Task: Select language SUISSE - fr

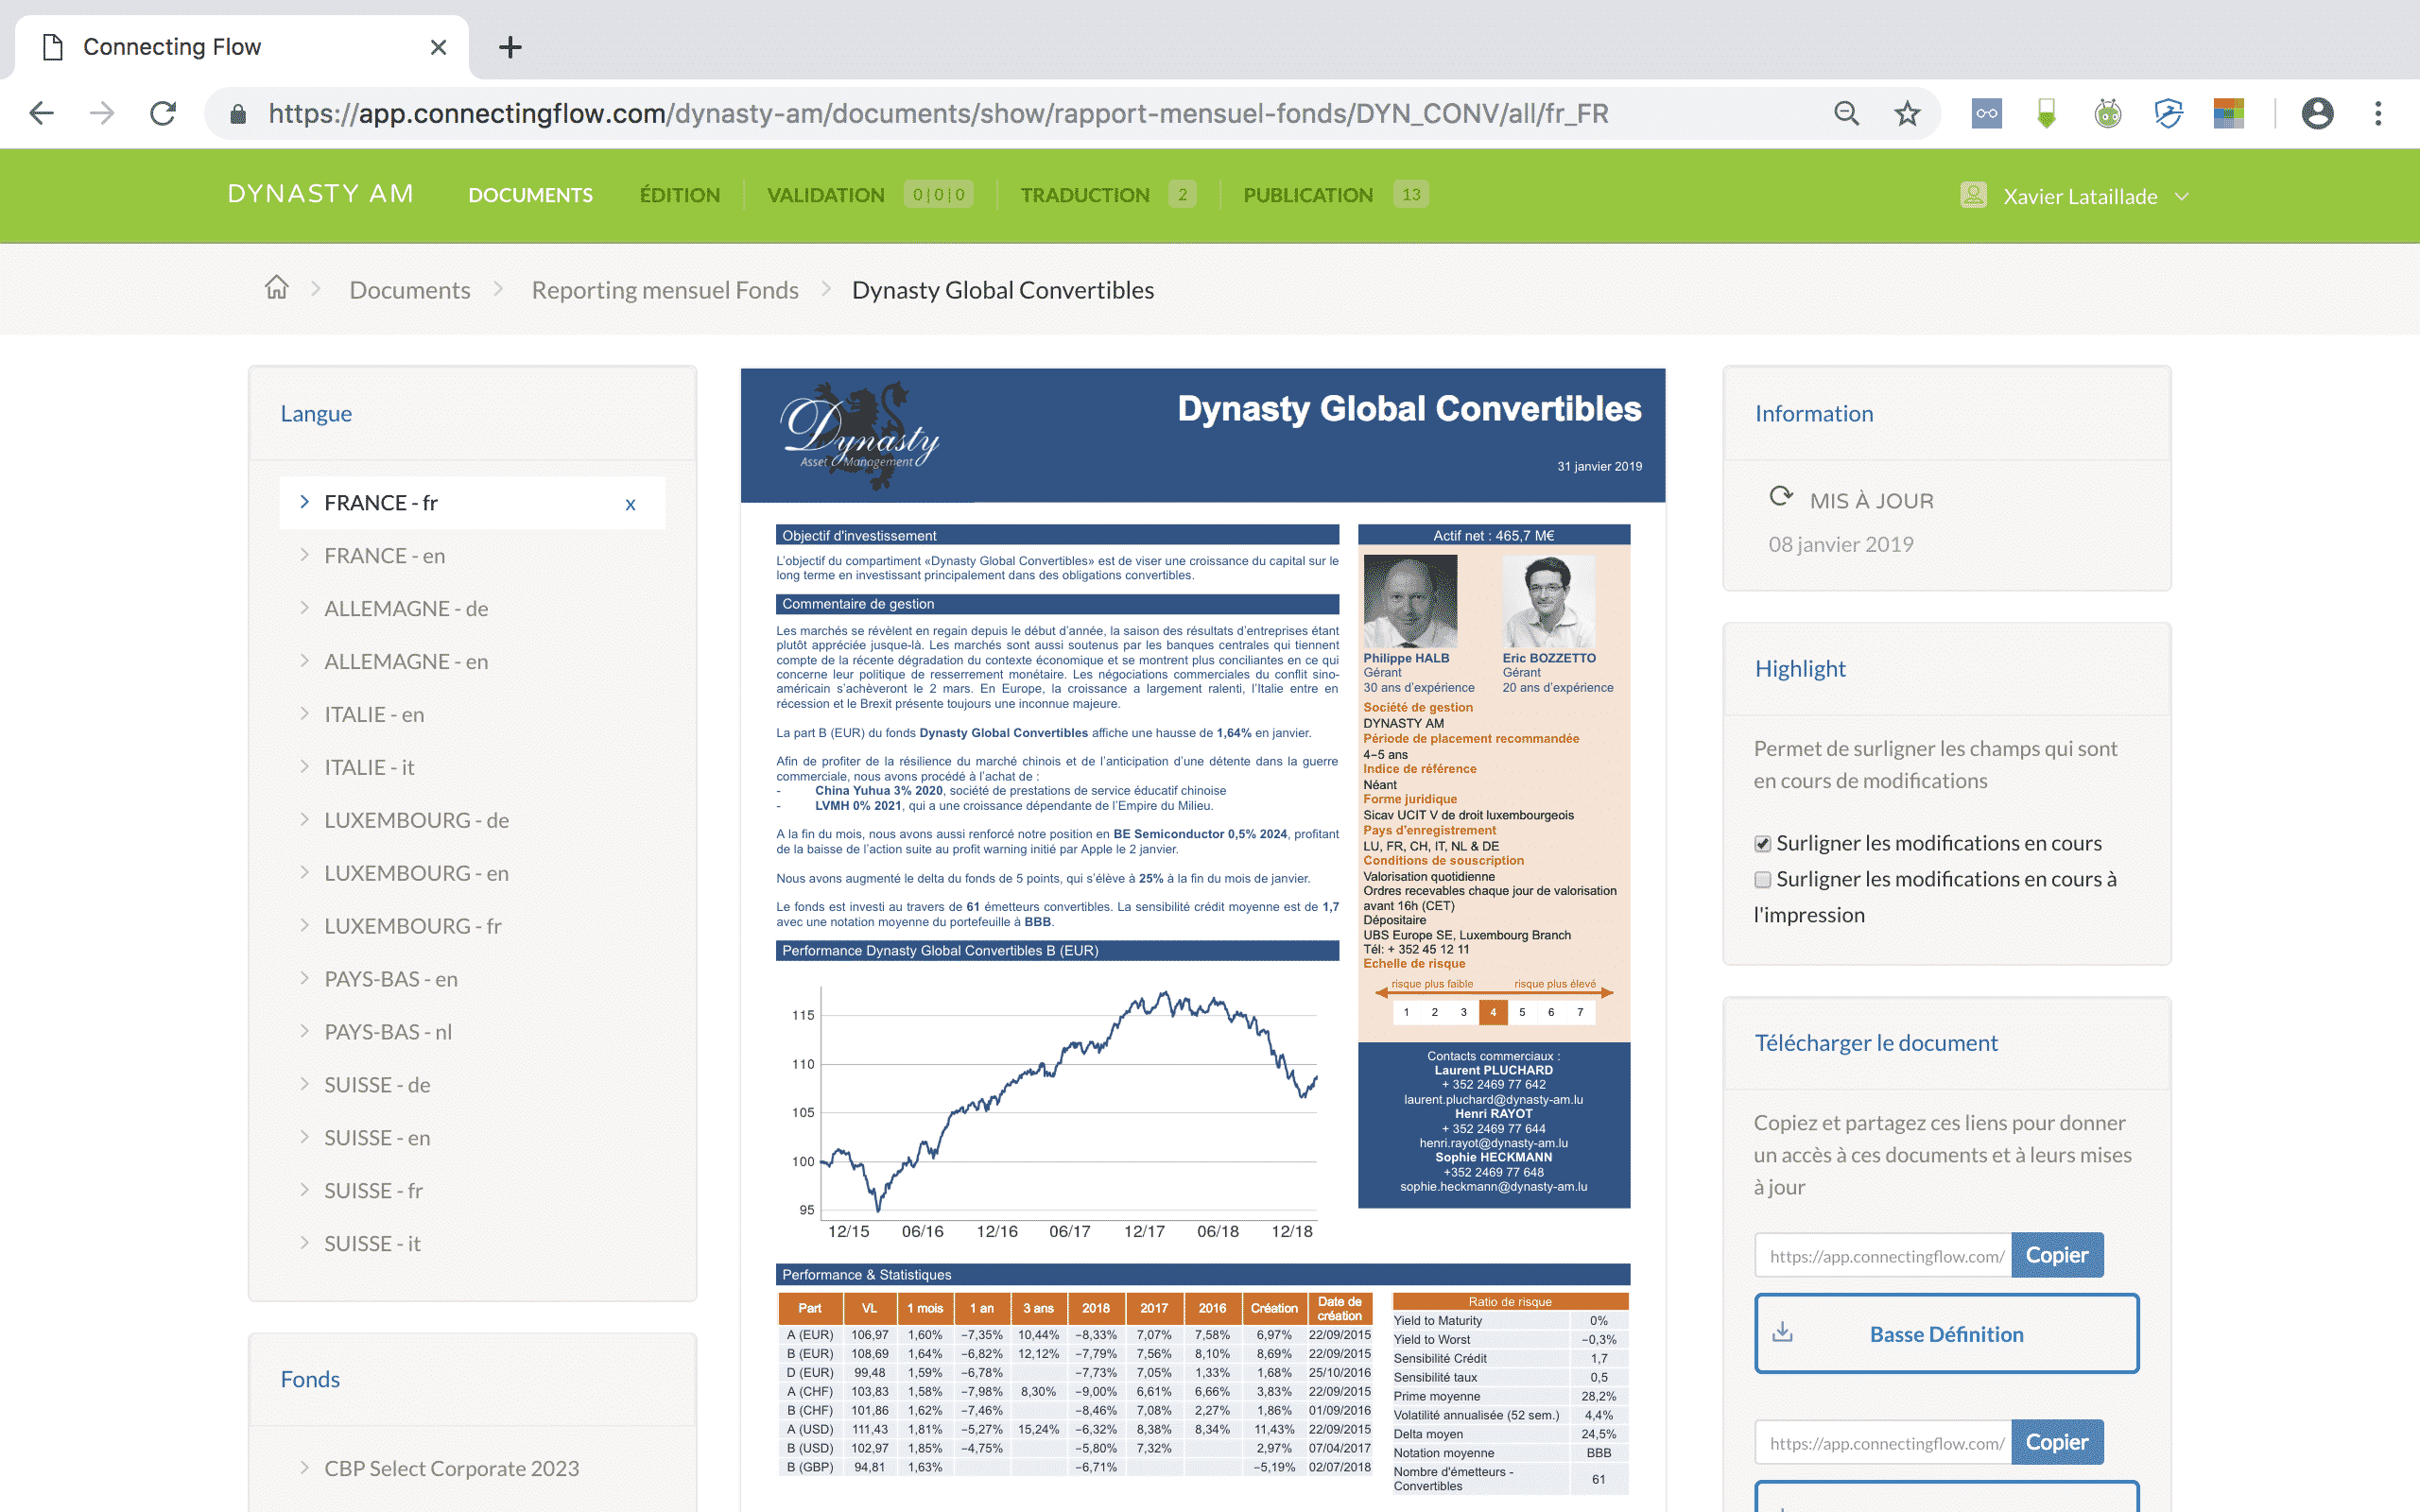Action: tap(373, 1192)
